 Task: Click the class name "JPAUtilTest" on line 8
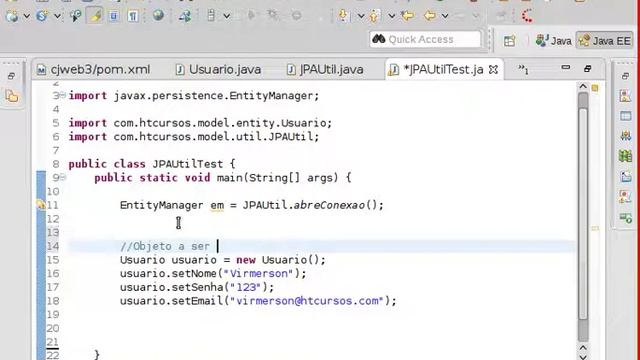point(188,164)
